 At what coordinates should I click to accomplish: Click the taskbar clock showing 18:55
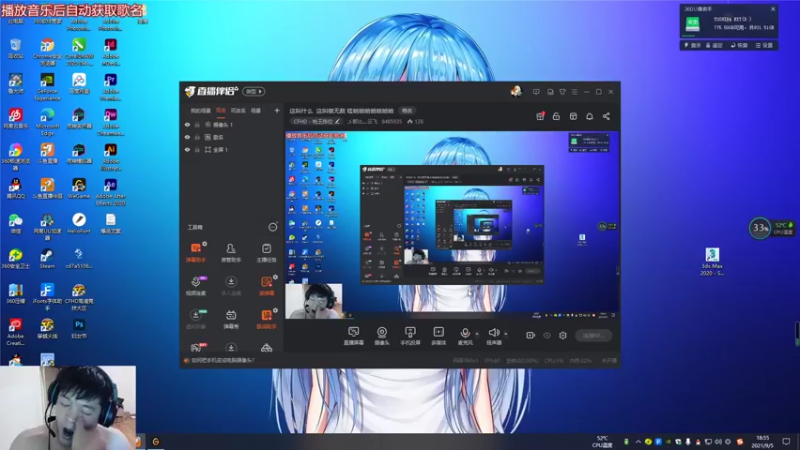[763, 441]
